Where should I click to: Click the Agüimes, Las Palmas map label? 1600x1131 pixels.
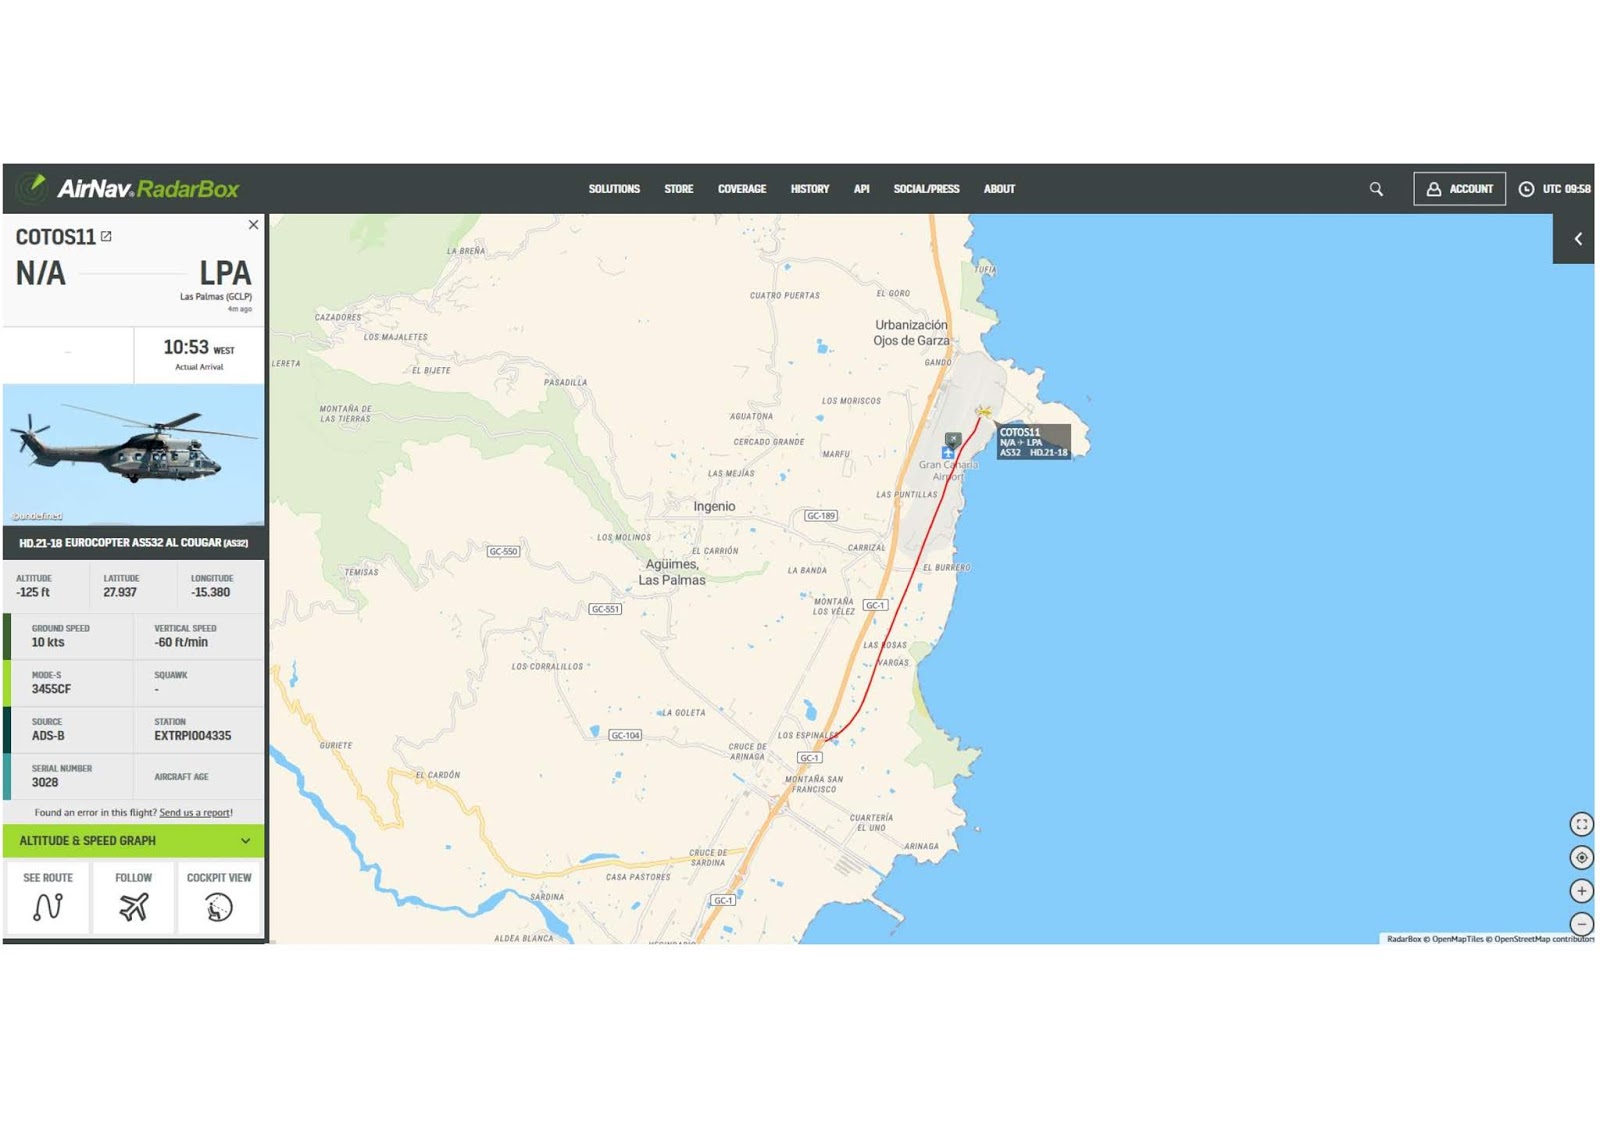[672, 572]
